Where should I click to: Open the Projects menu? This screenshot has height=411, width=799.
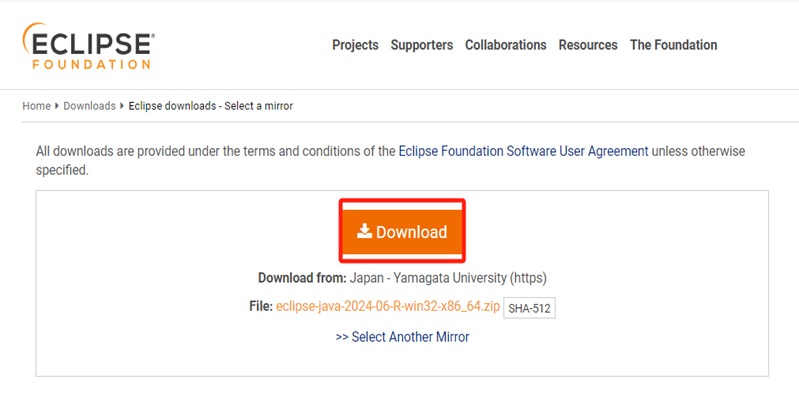(355, 45)
